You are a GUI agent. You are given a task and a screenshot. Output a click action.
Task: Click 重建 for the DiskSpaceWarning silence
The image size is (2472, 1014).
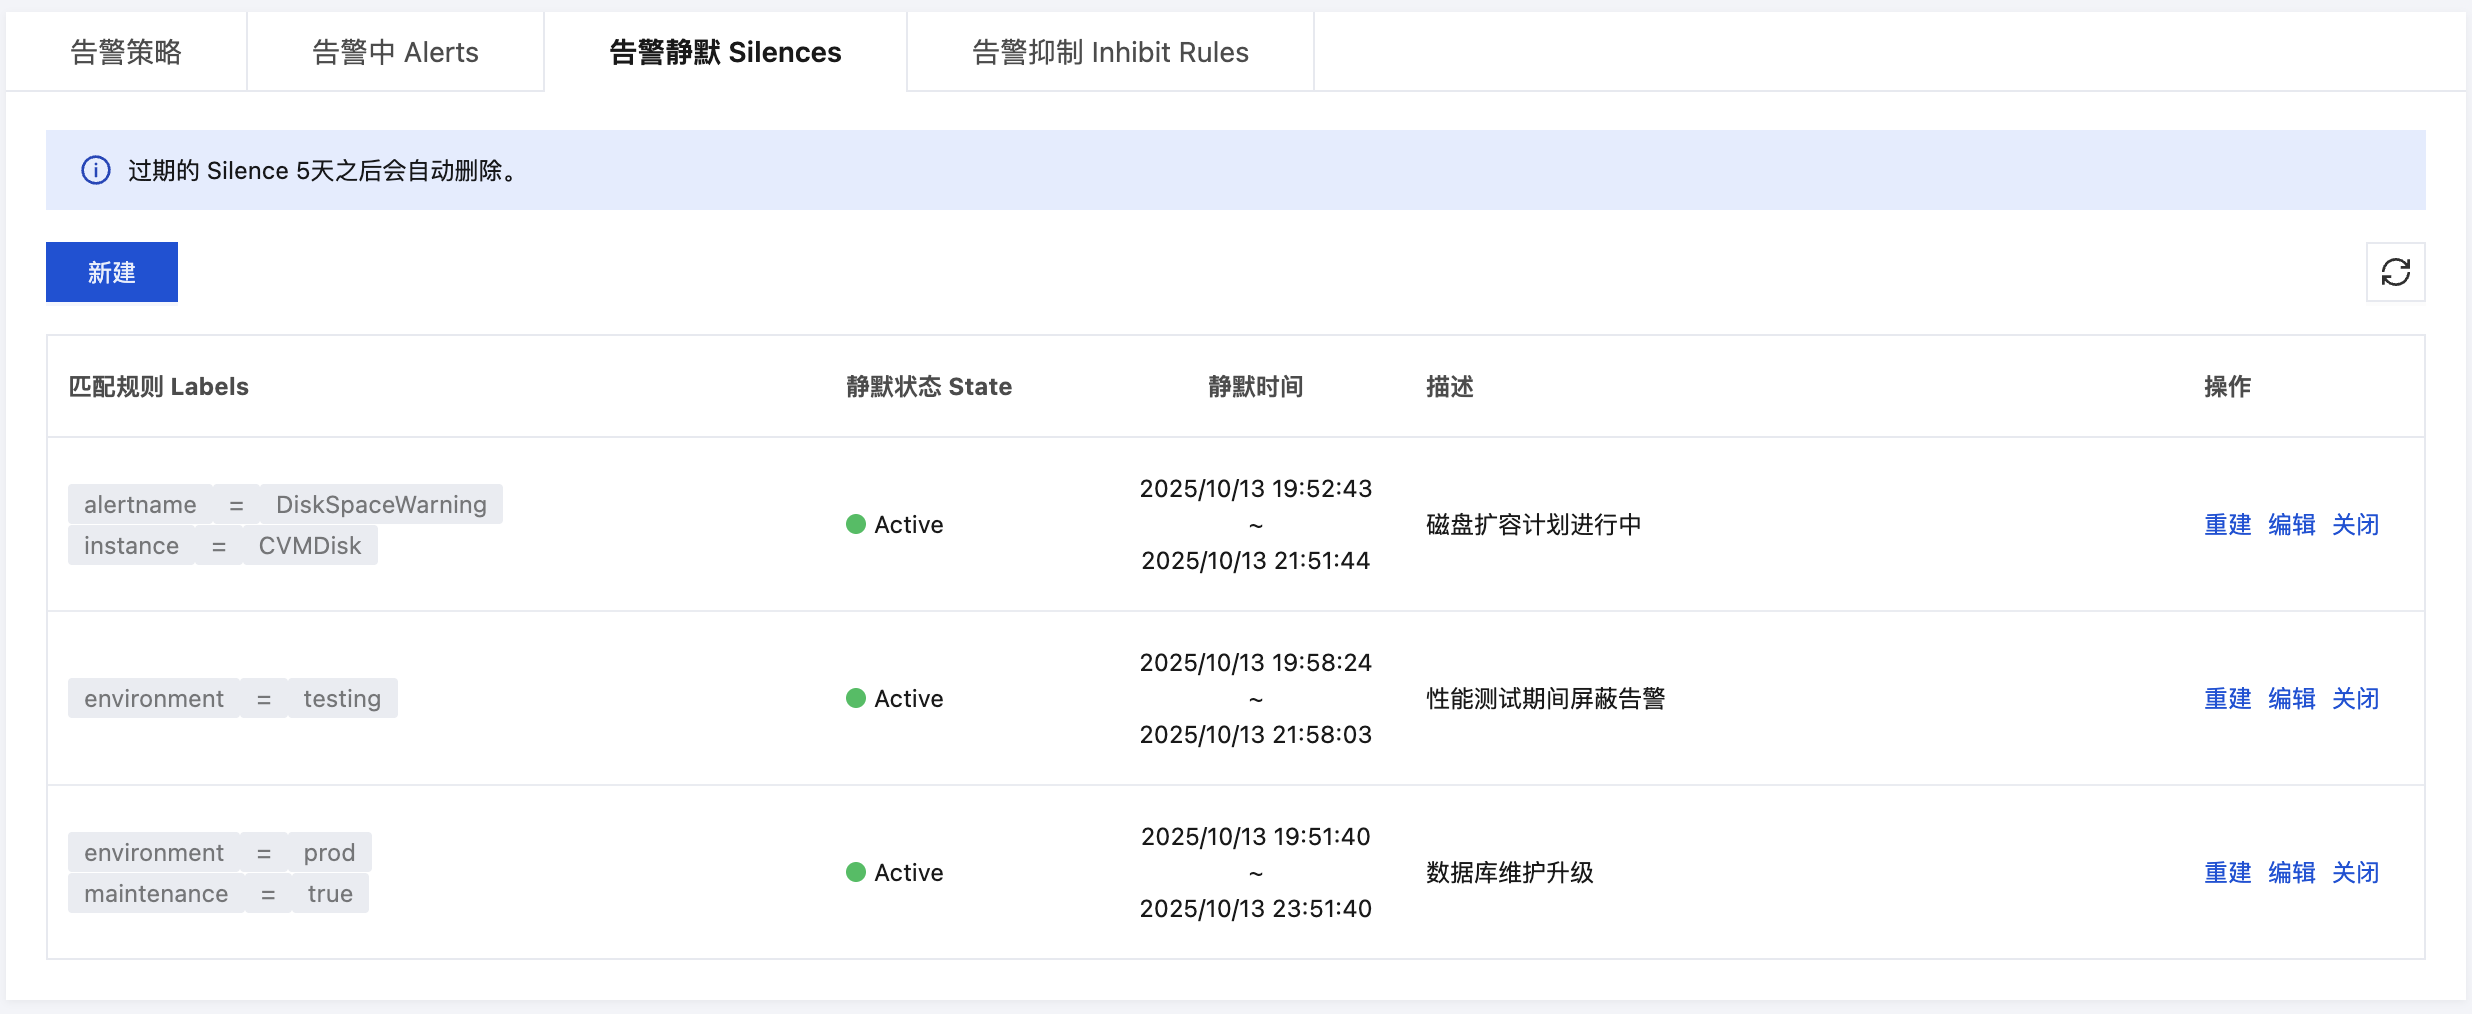point(2228,524)
